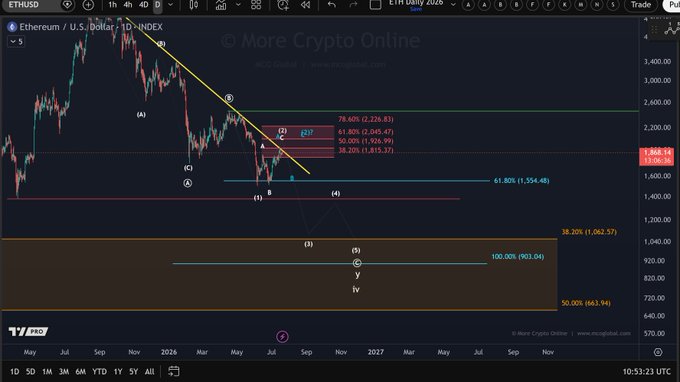Click the TradingView PRO logo
Screen dimensions: 680x382
pos(28,332)
